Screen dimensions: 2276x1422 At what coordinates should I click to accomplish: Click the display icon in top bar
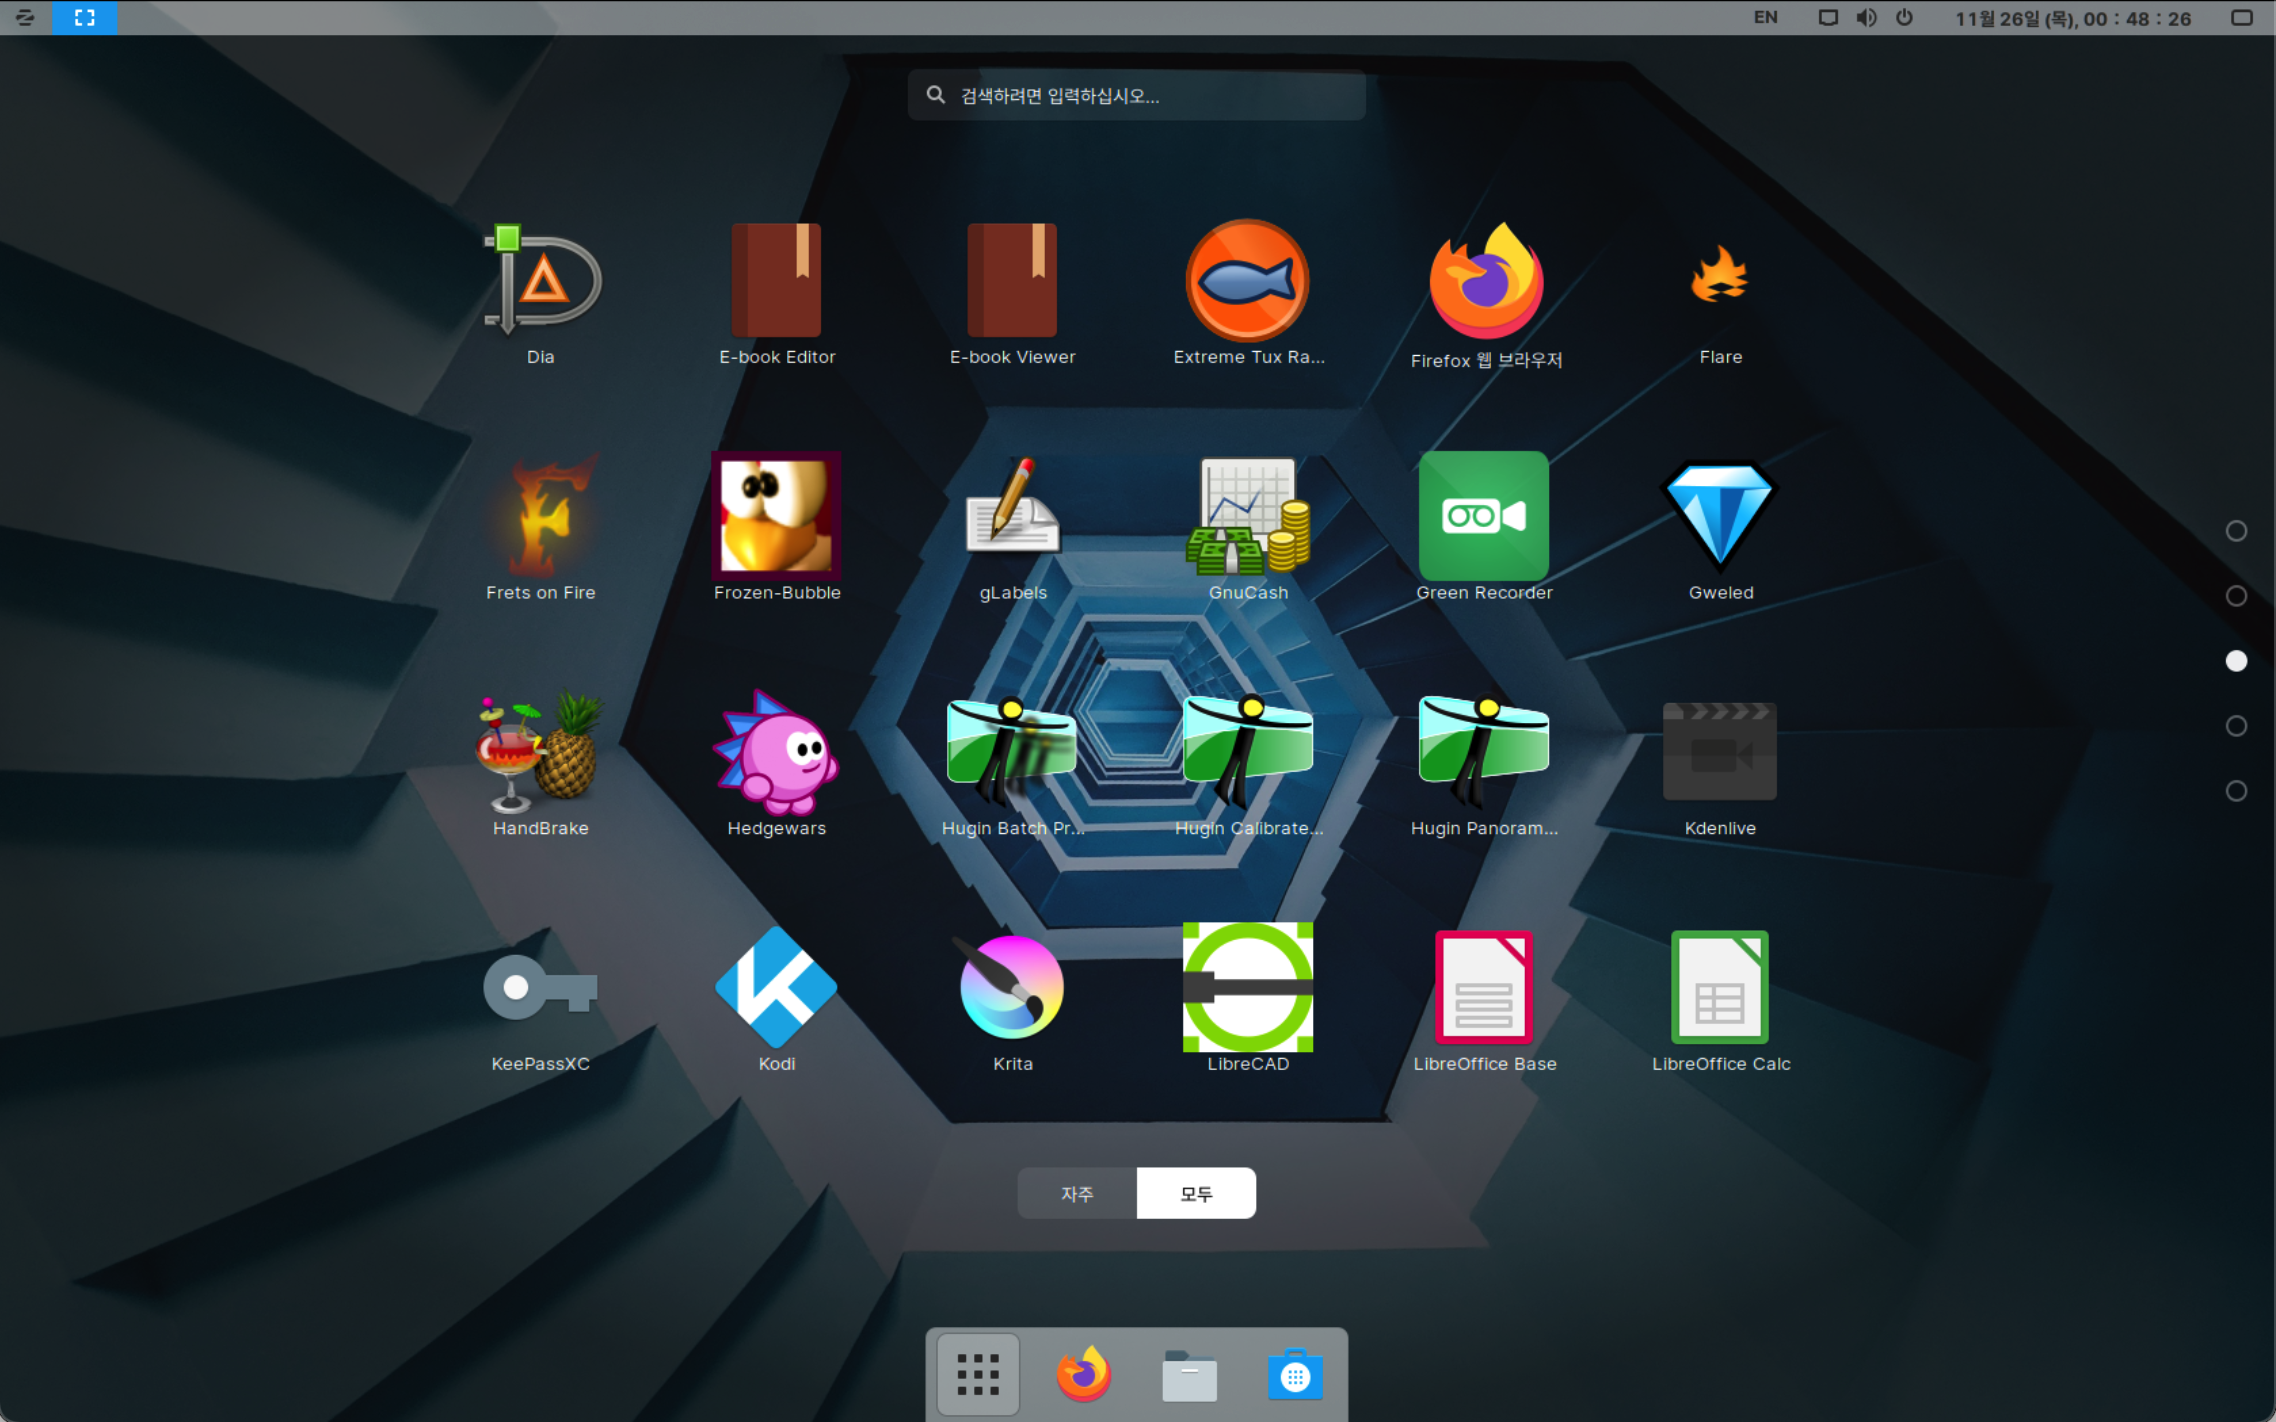(x=1828, y=18)
